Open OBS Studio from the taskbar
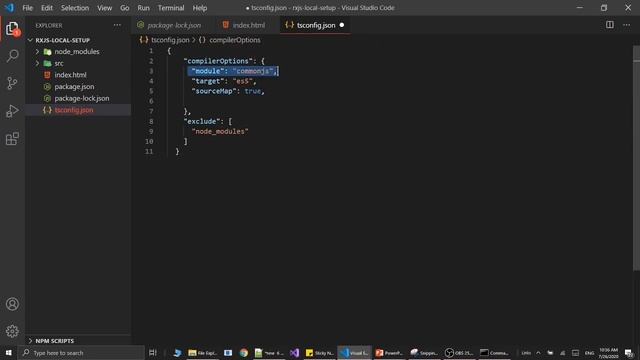The width and height of the screenshot is (640, 360). click(x=458, y=353)
